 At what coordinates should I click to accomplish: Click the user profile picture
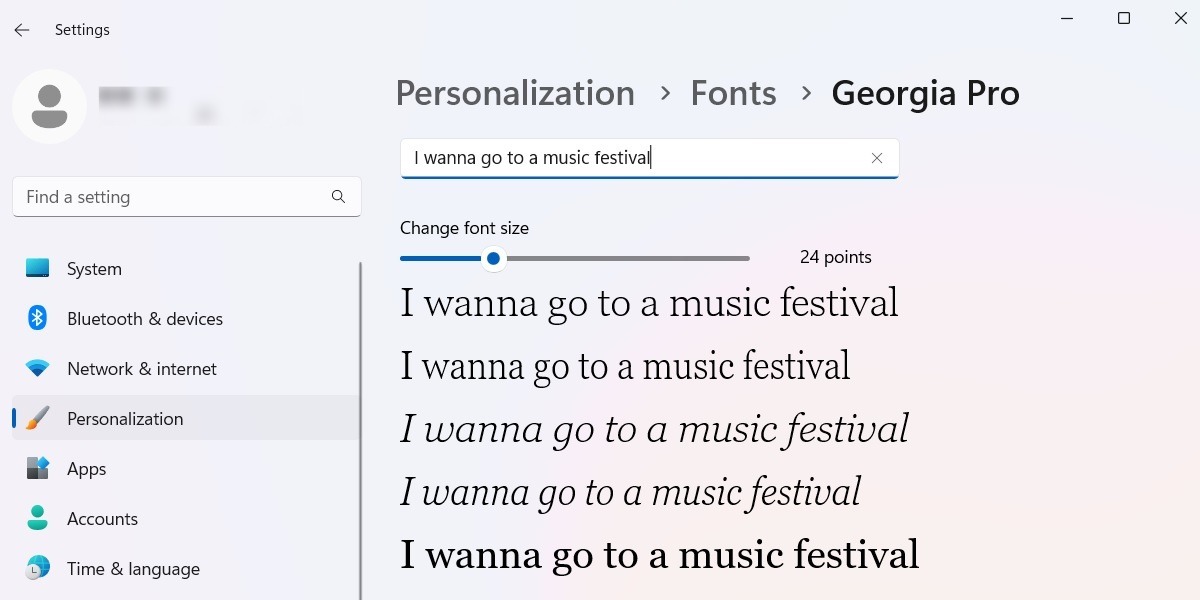click(x=50, y=106)
